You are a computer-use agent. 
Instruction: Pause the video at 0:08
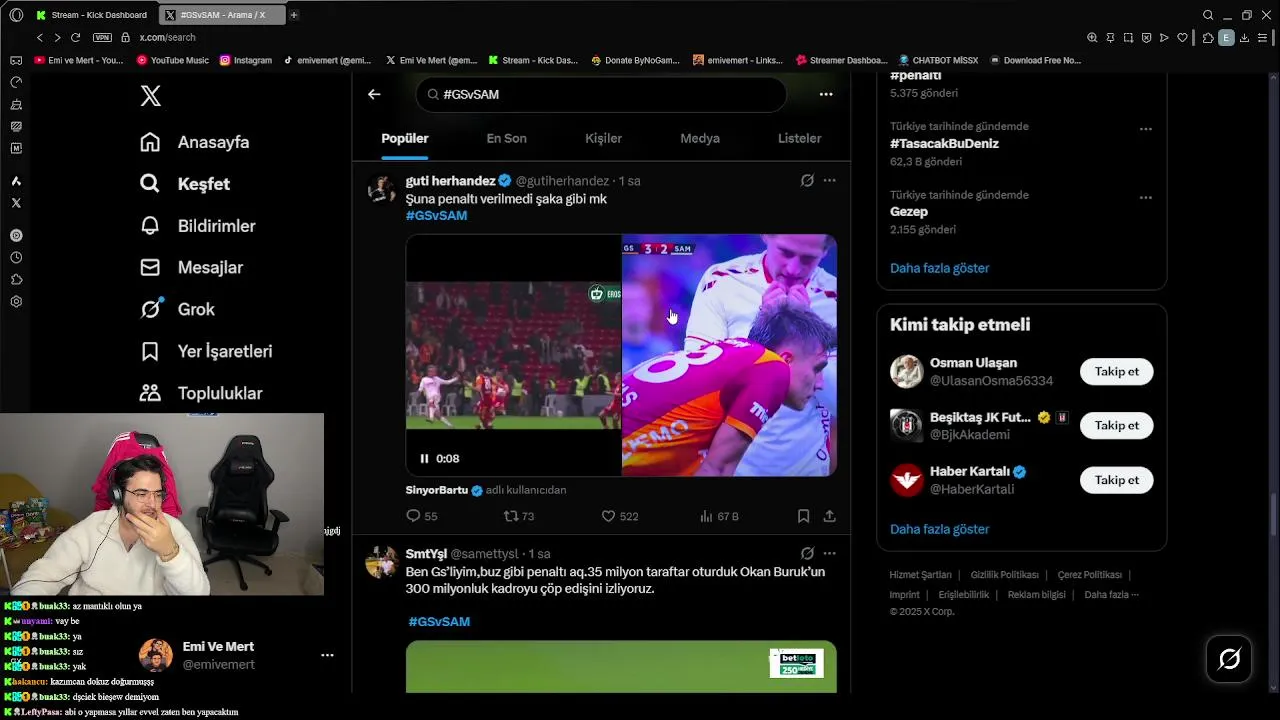(424, 459)
